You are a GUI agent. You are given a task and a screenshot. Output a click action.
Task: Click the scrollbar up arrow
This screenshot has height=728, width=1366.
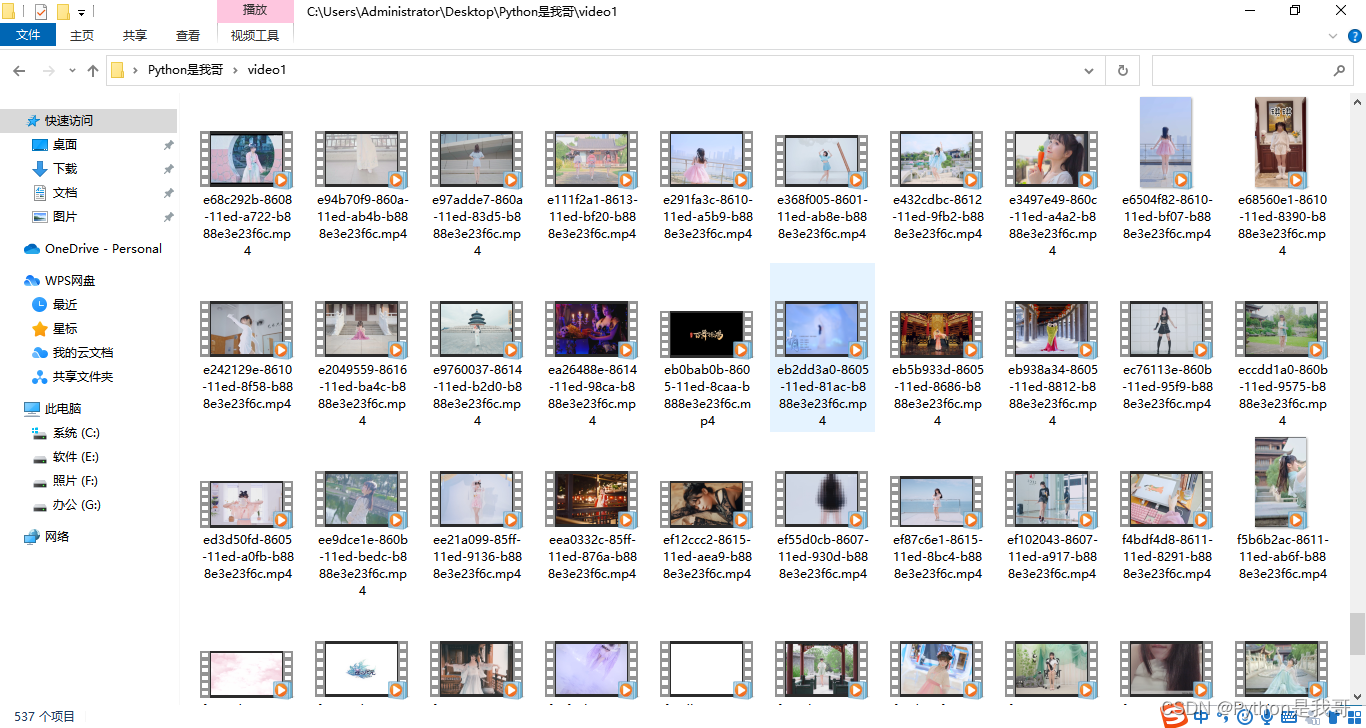click(x=1357, y=102)
